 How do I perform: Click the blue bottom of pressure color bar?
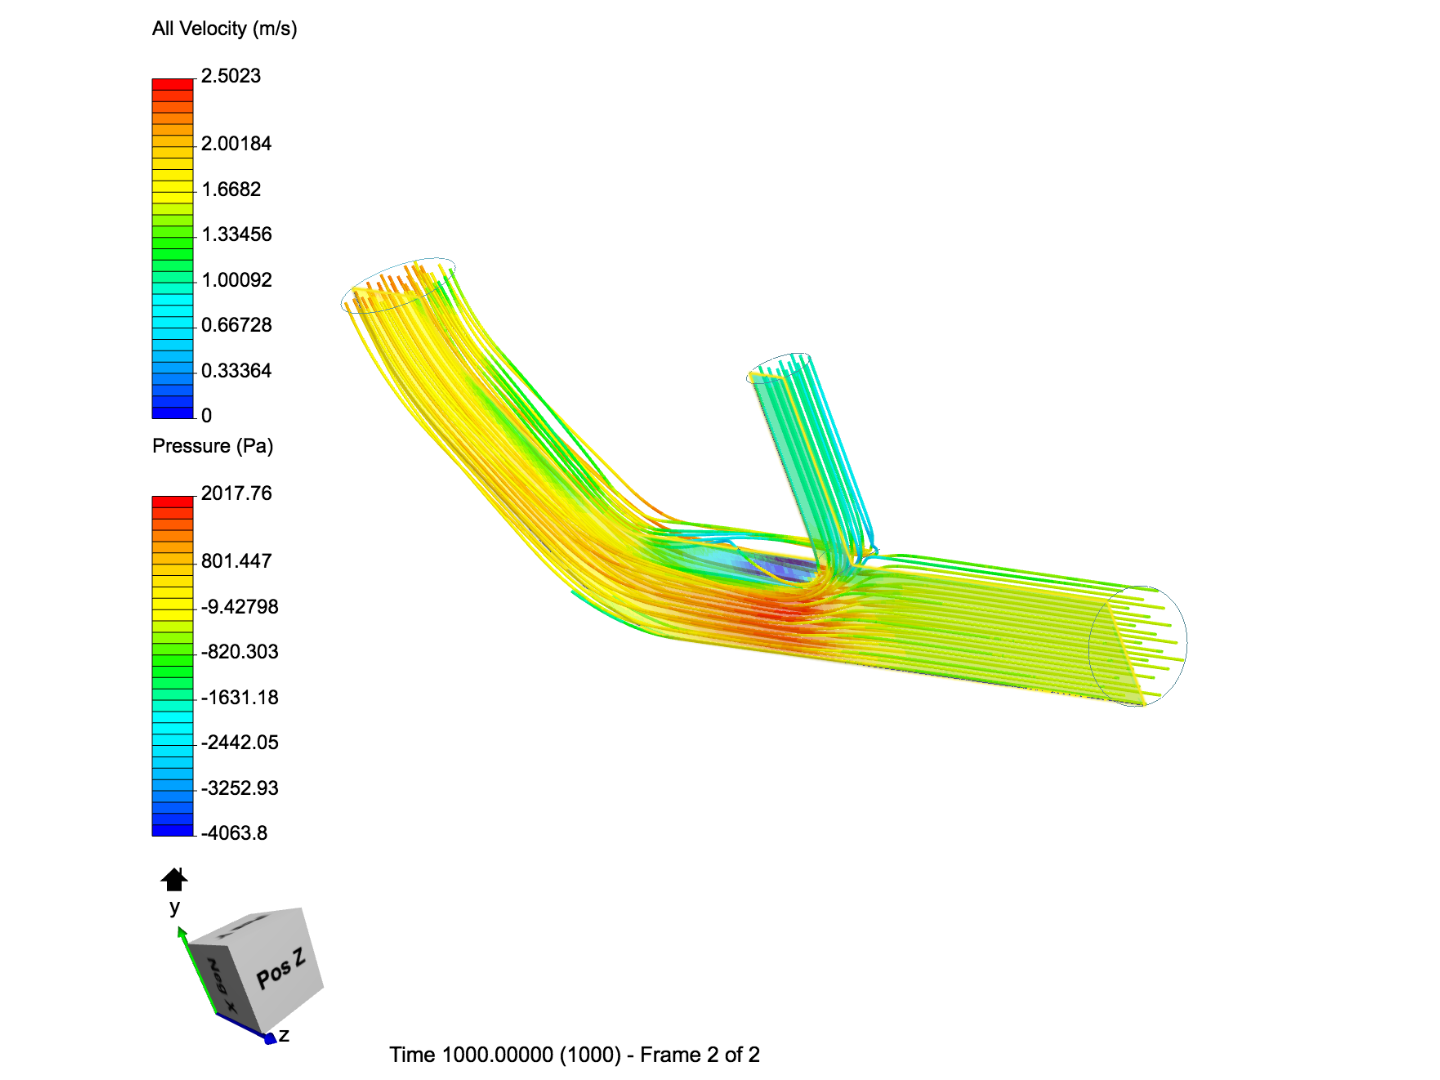pos(172,829)
